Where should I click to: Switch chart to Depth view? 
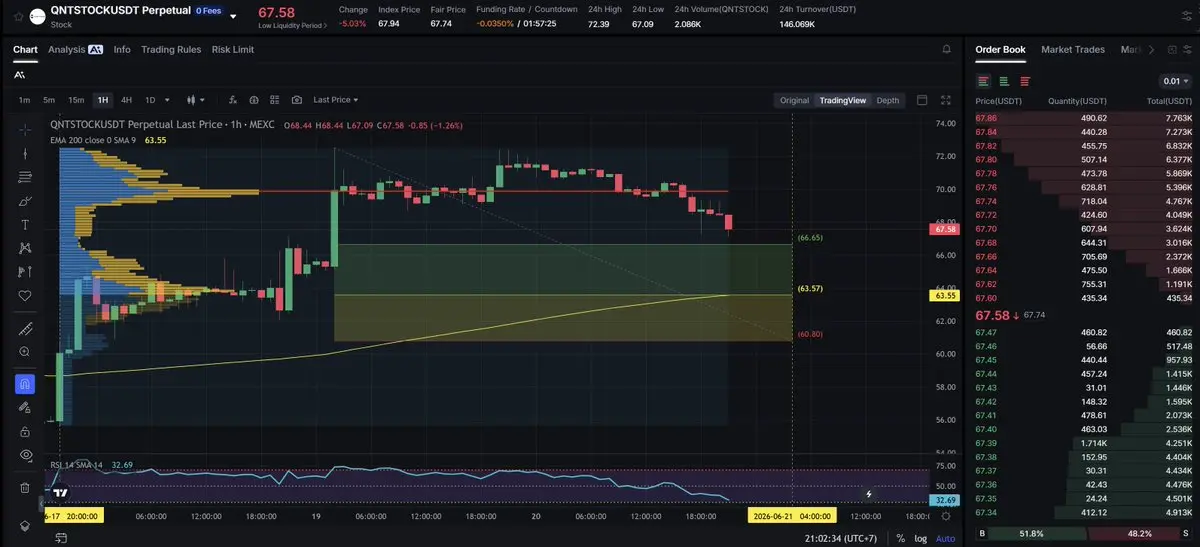coord(887,100)
